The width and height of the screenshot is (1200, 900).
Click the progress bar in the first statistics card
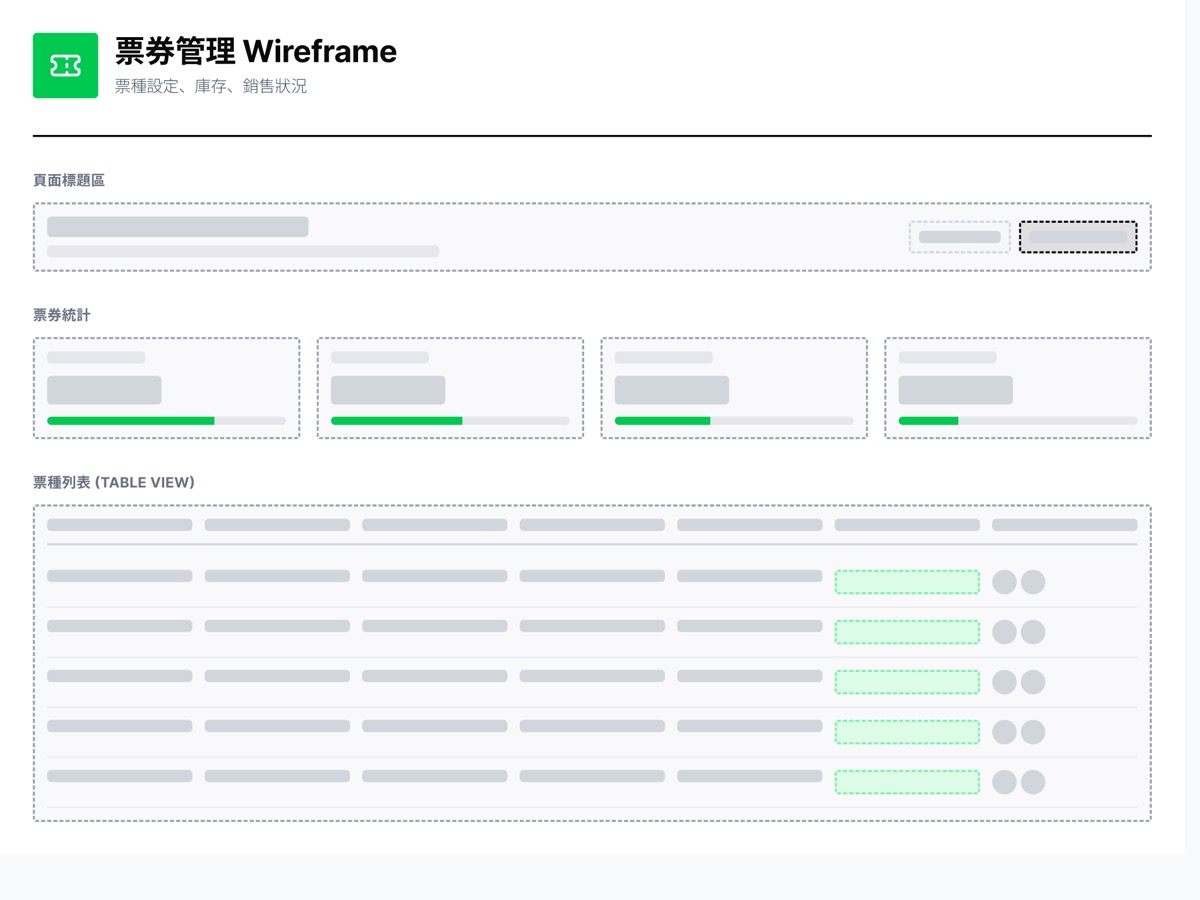coord(166,421)
